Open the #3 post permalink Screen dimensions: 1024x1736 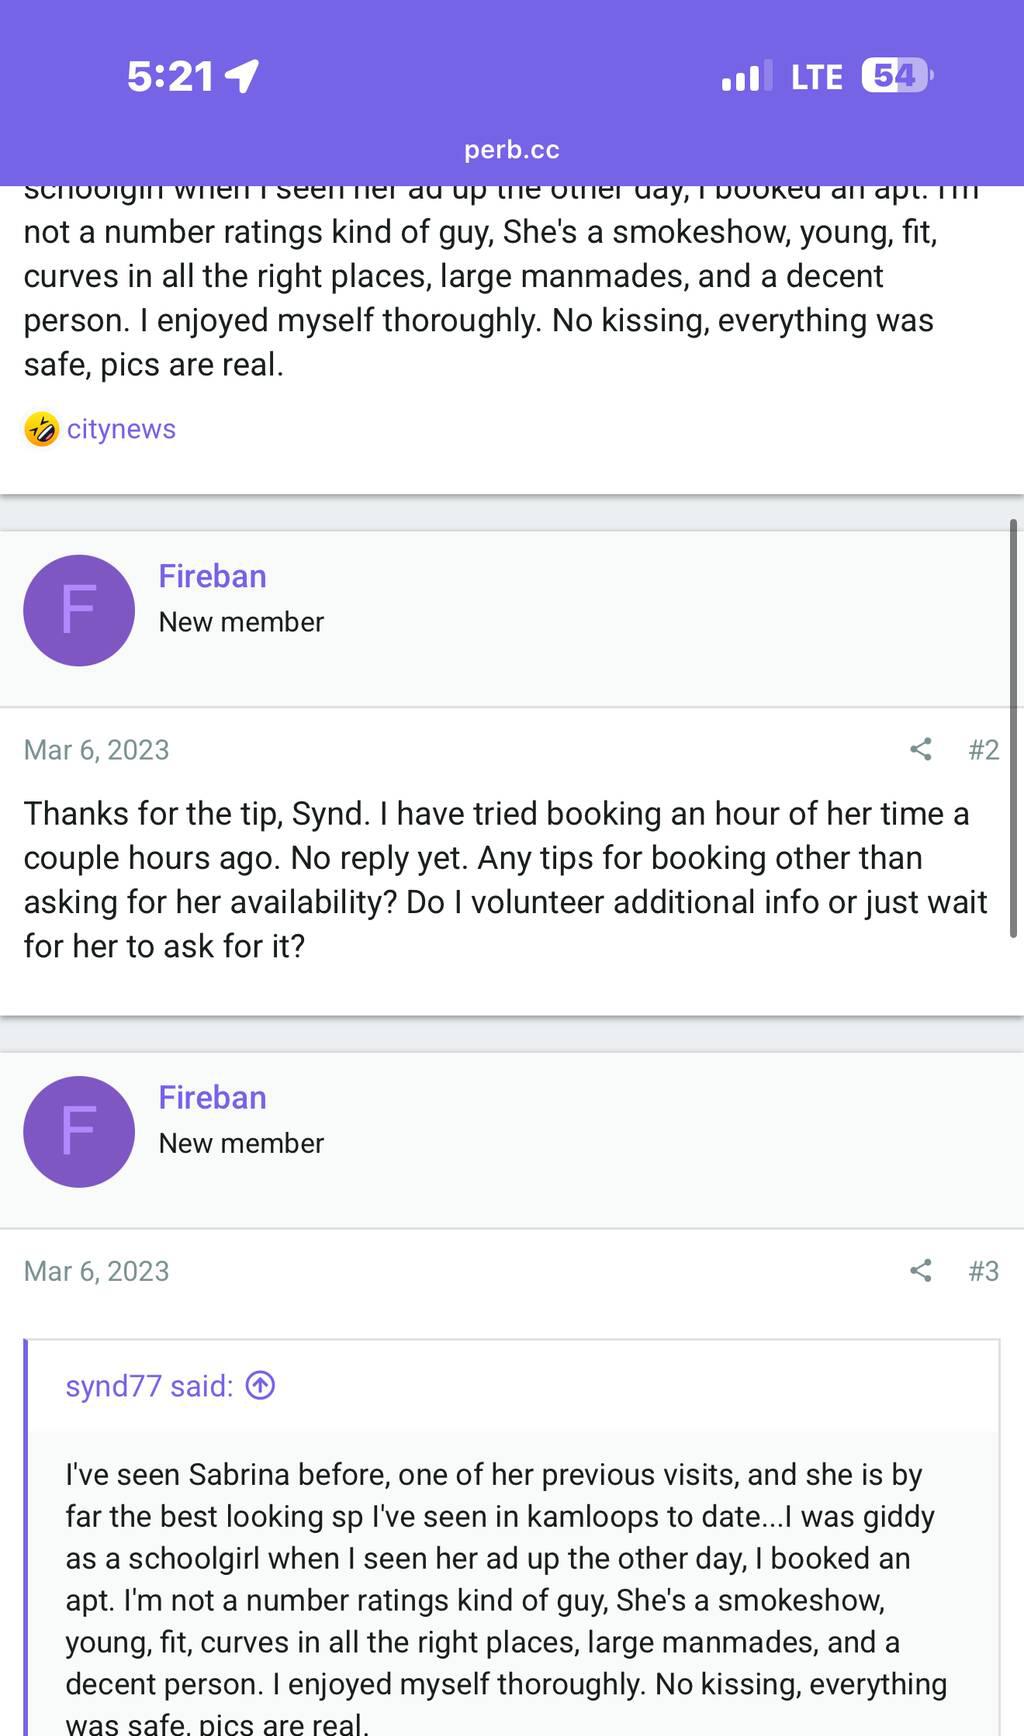983,1270
